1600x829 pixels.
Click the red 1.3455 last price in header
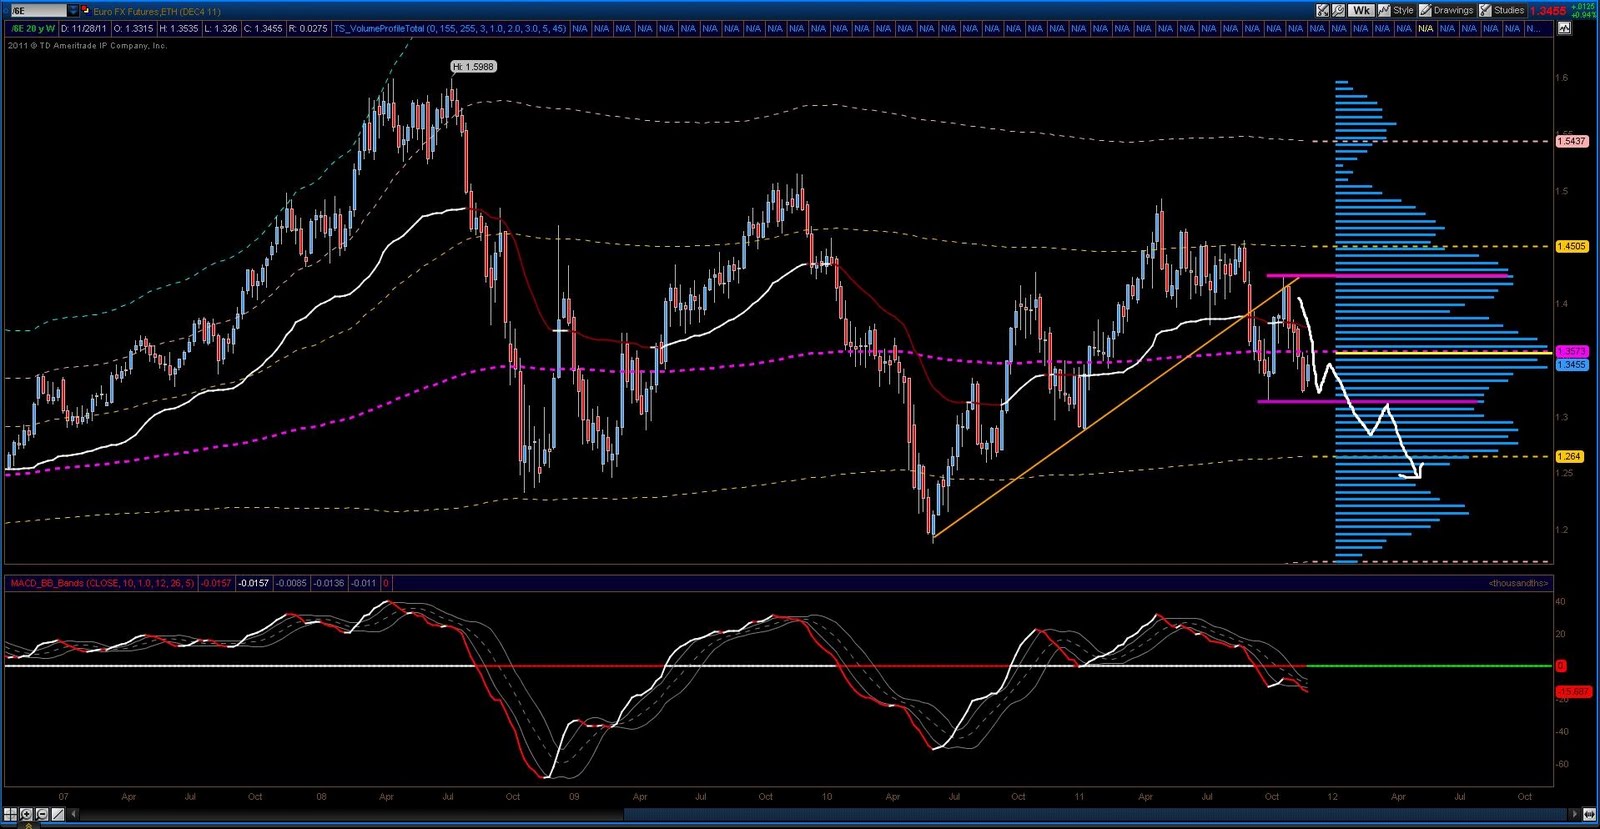(x=1548, y=11)
